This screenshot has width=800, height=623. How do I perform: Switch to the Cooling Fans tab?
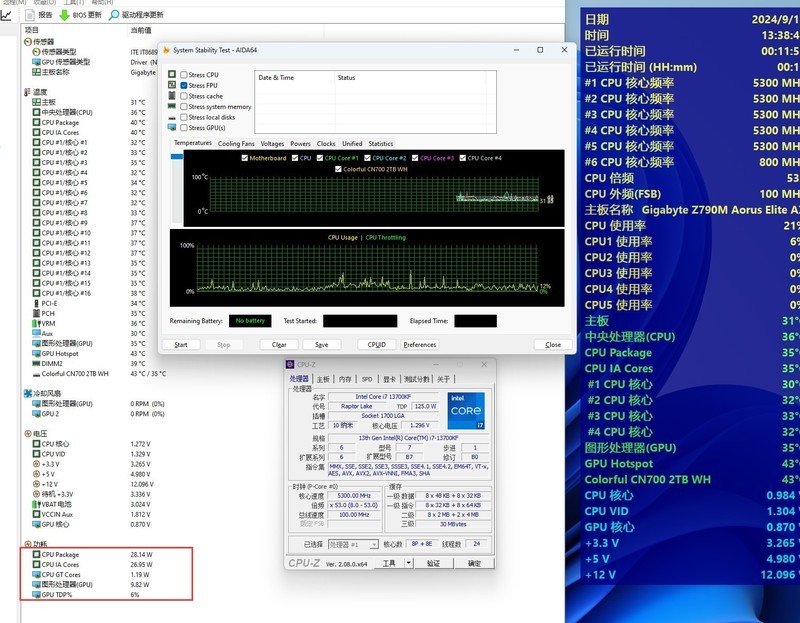point(236,144)
